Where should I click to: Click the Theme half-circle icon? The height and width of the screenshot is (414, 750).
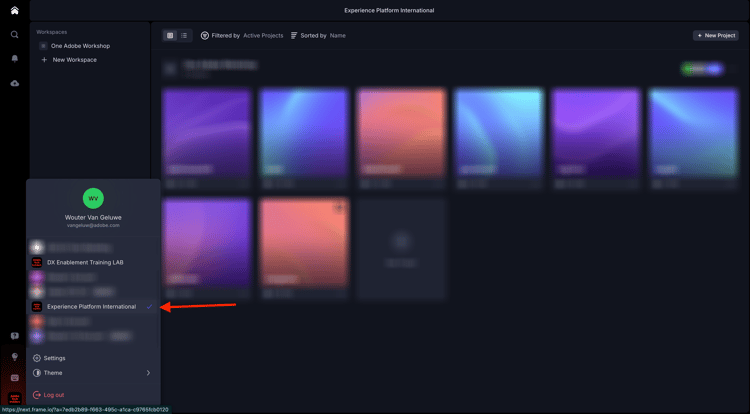coord(37,373)
